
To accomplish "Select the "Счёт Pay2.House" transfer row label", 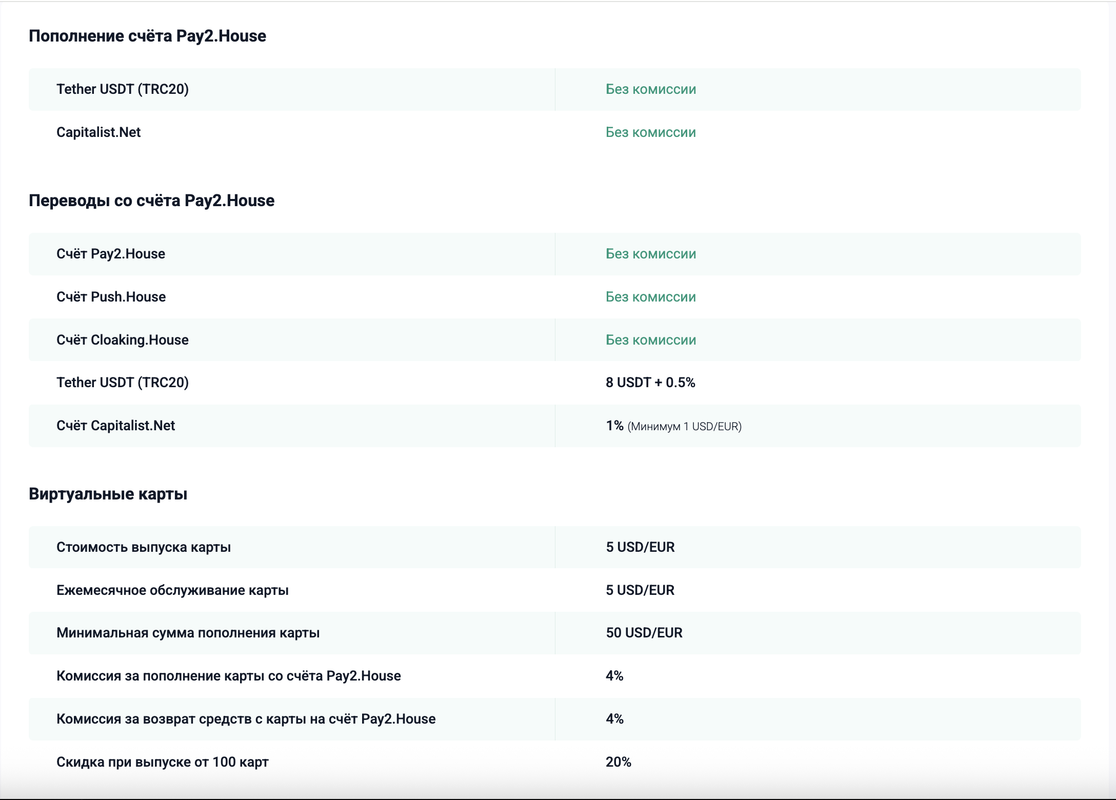I will coord(110,254).
